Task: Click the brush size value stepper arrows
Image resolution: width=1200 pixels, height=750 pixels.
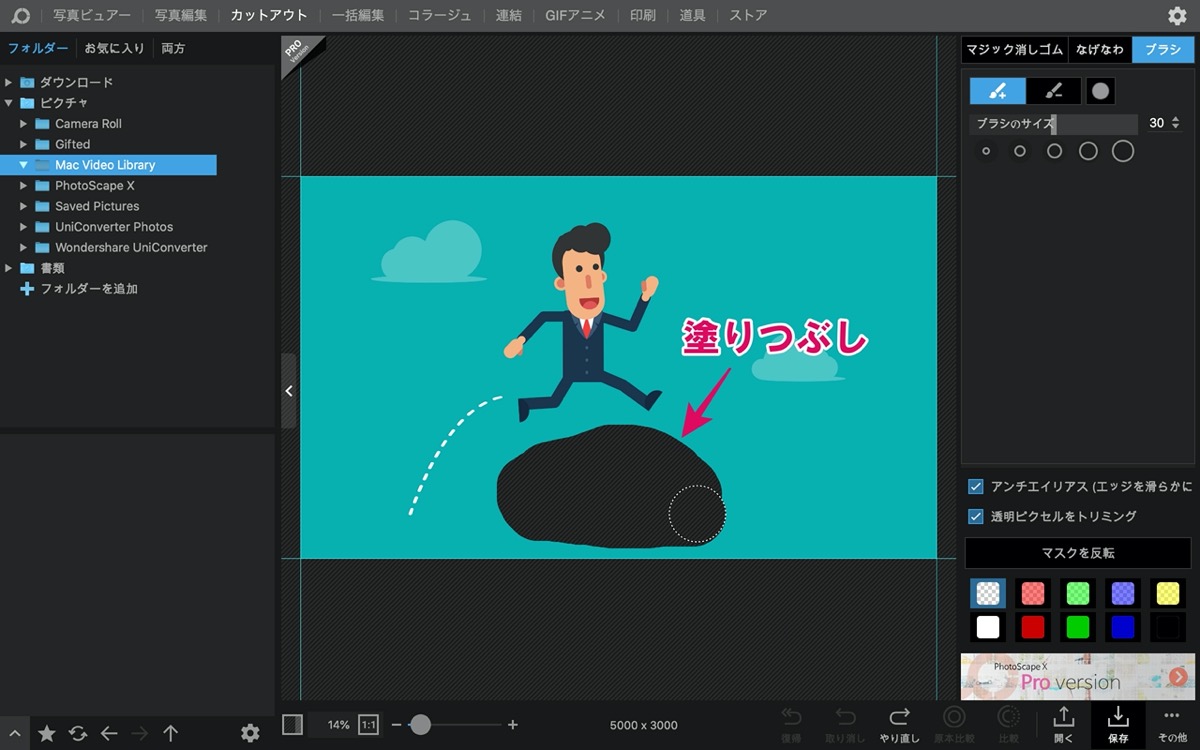Action: tap(1175, 123)
